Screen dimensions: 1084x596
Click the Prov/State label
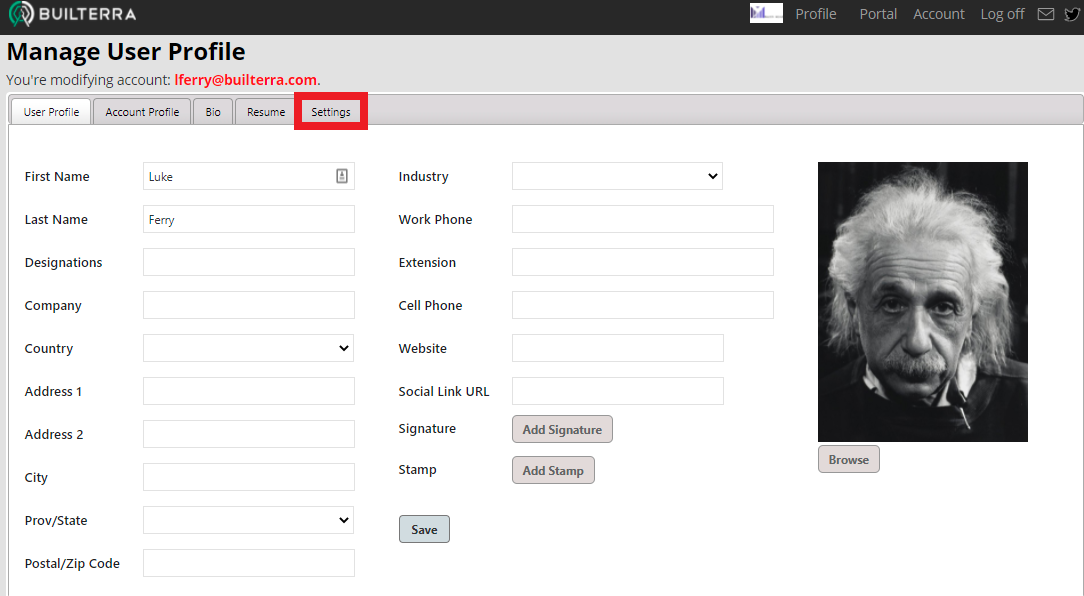[x=56, y=521]
